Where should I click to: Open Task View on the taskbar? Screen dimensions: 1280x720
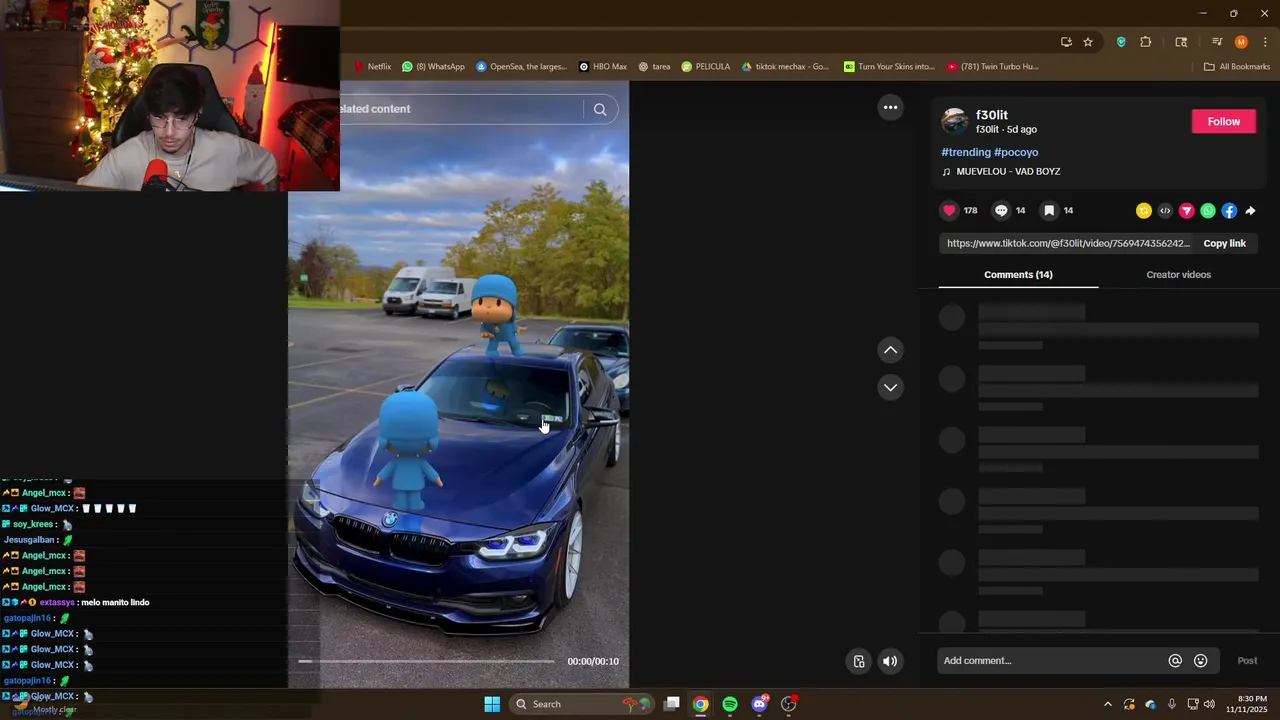(672, 704)
